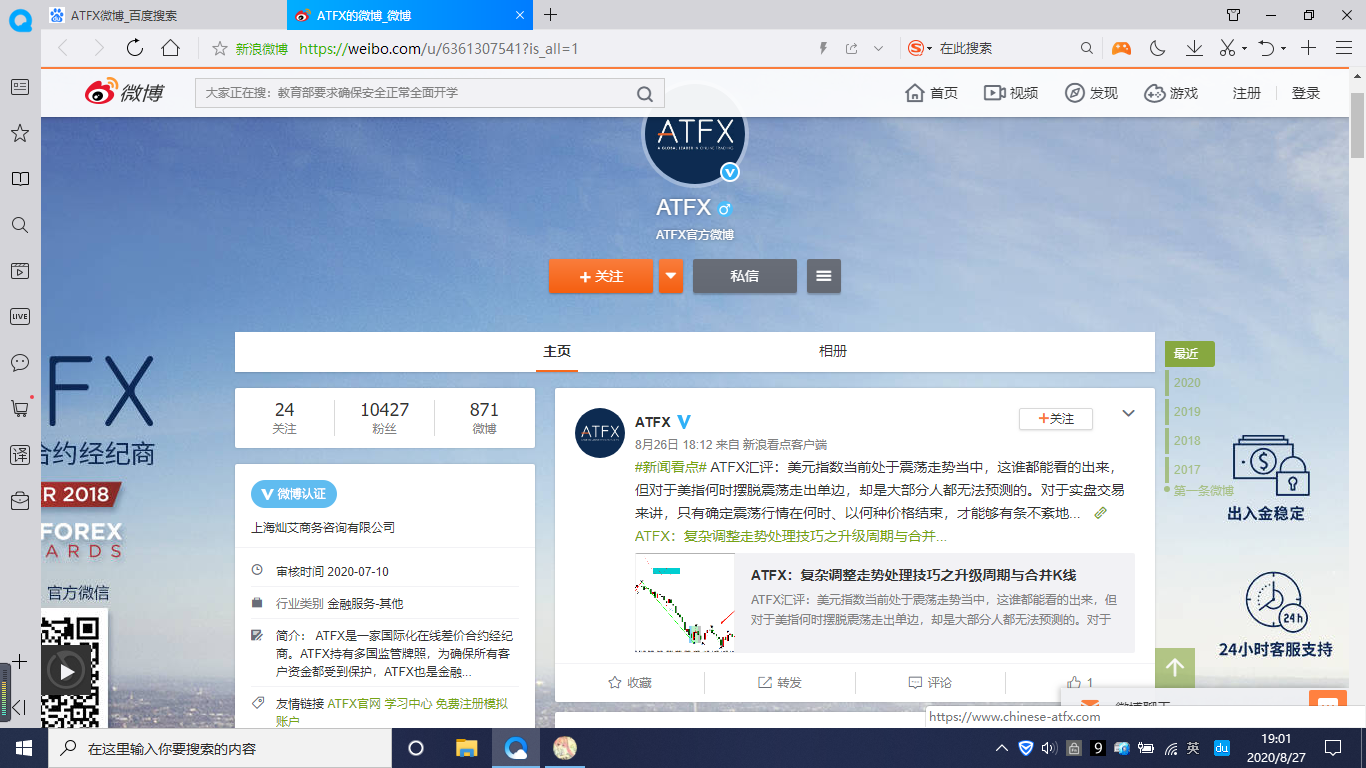Click the skin shirt icon in the title bar
This screenshot has height=768, width=1366.
[x=1234, y=15]
